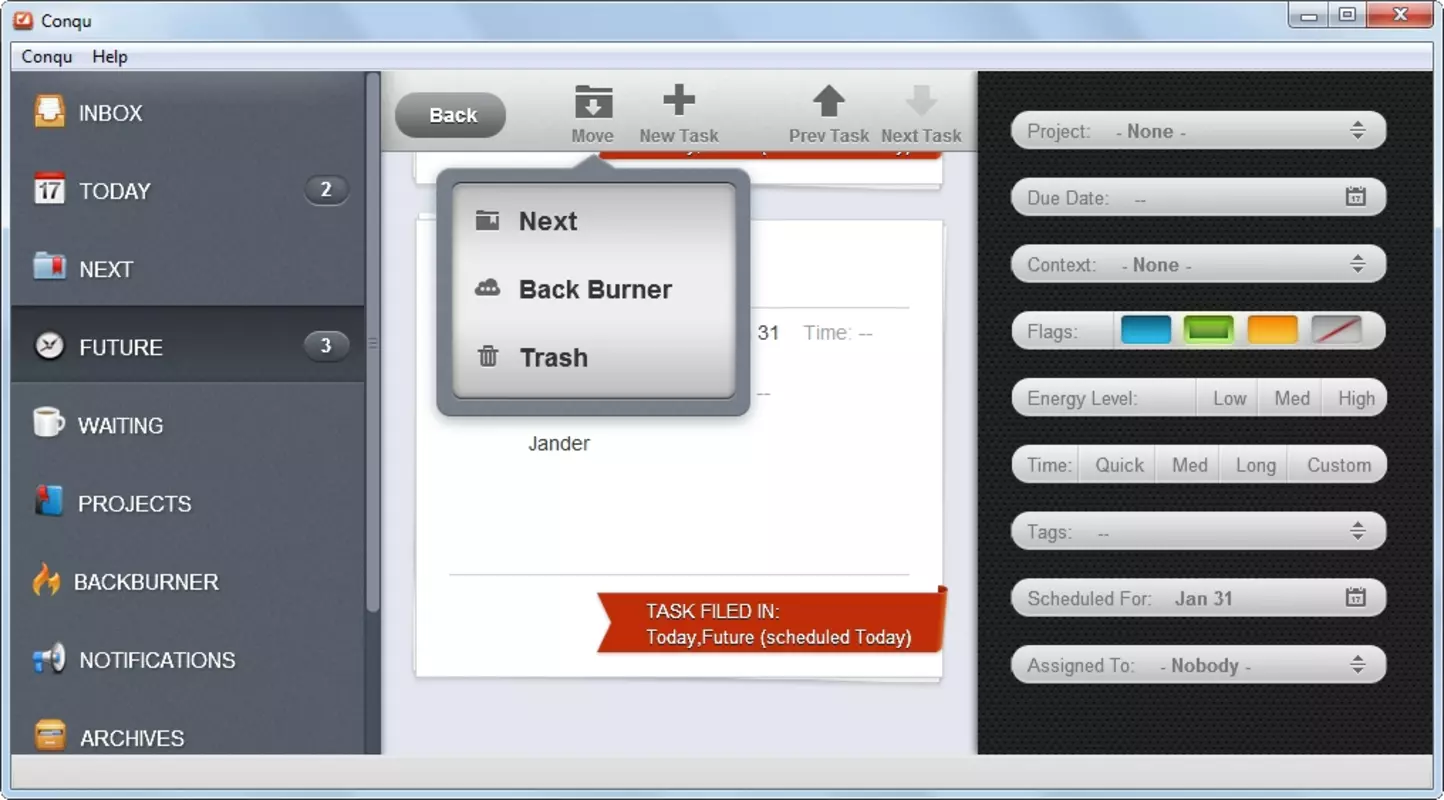Screen dimensions: 1444x800
Task: Select BACKBURNER label in sidebar
Action: 146,581
